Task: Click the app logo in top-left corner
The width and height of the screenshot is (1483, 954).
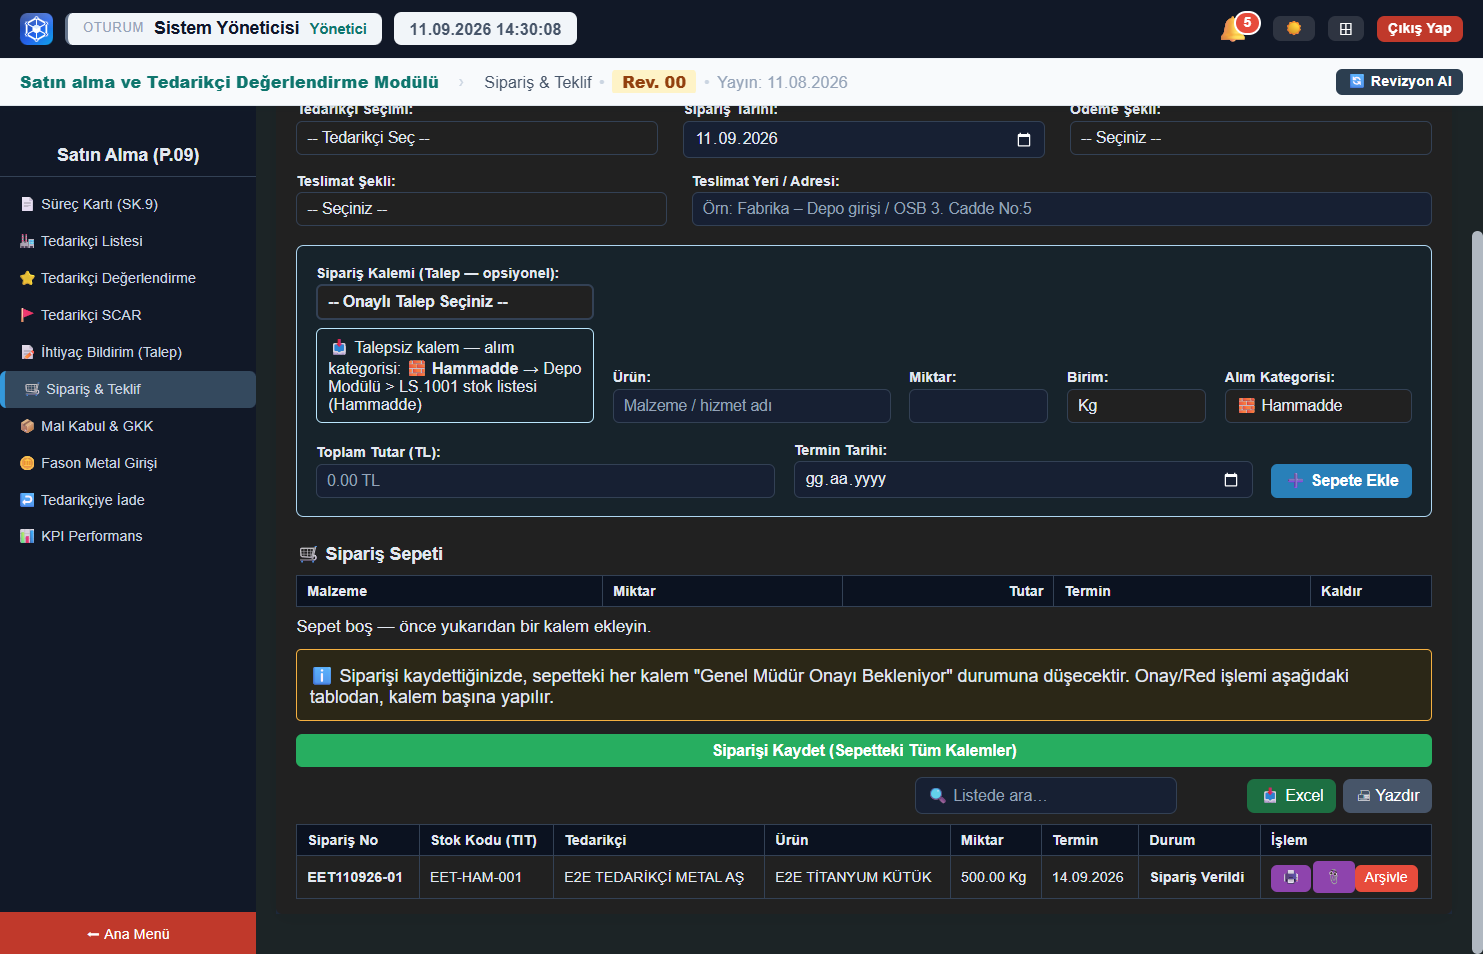Action: [x=37, y=28]
